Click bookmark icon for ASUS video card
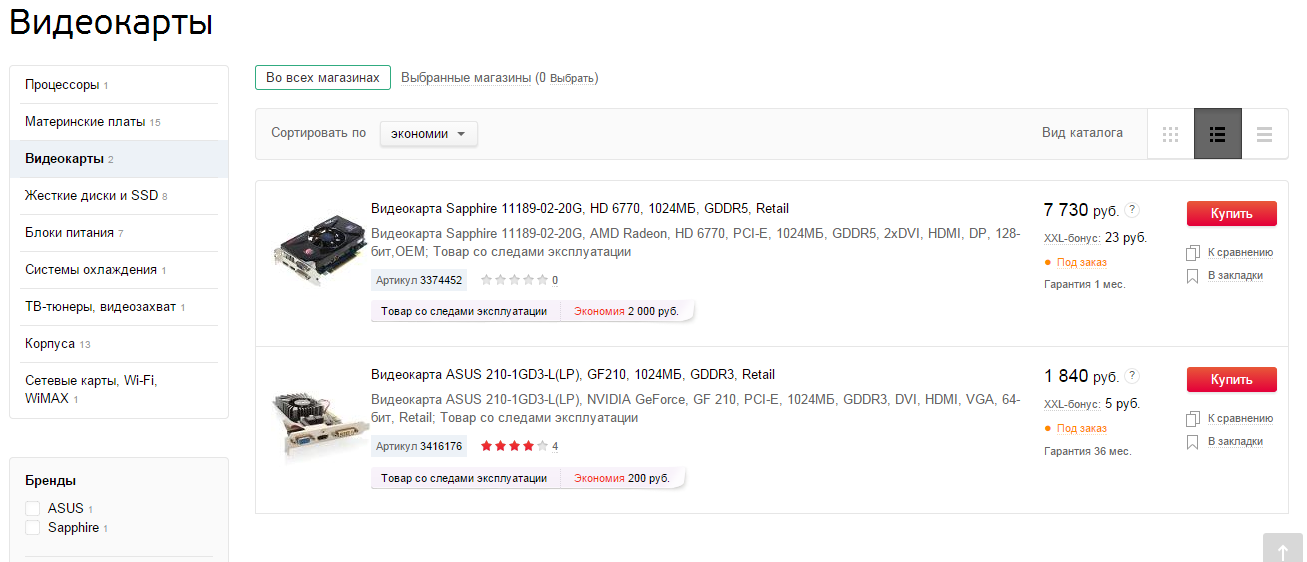This screenshot has width=1307, height=562. tap(1192, 442)
